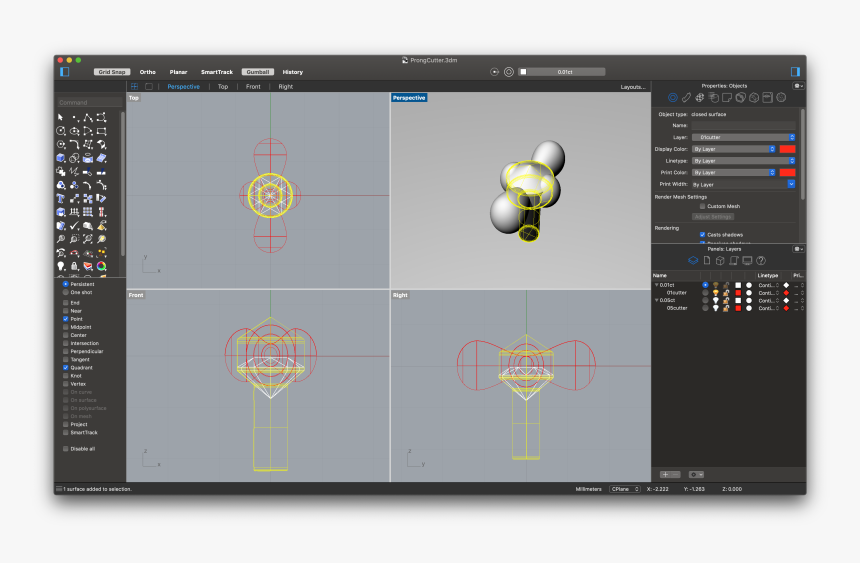Click the Help icon in the Panels bar
The width and height of the screenshot is (860, 563).
coord(761,260)
